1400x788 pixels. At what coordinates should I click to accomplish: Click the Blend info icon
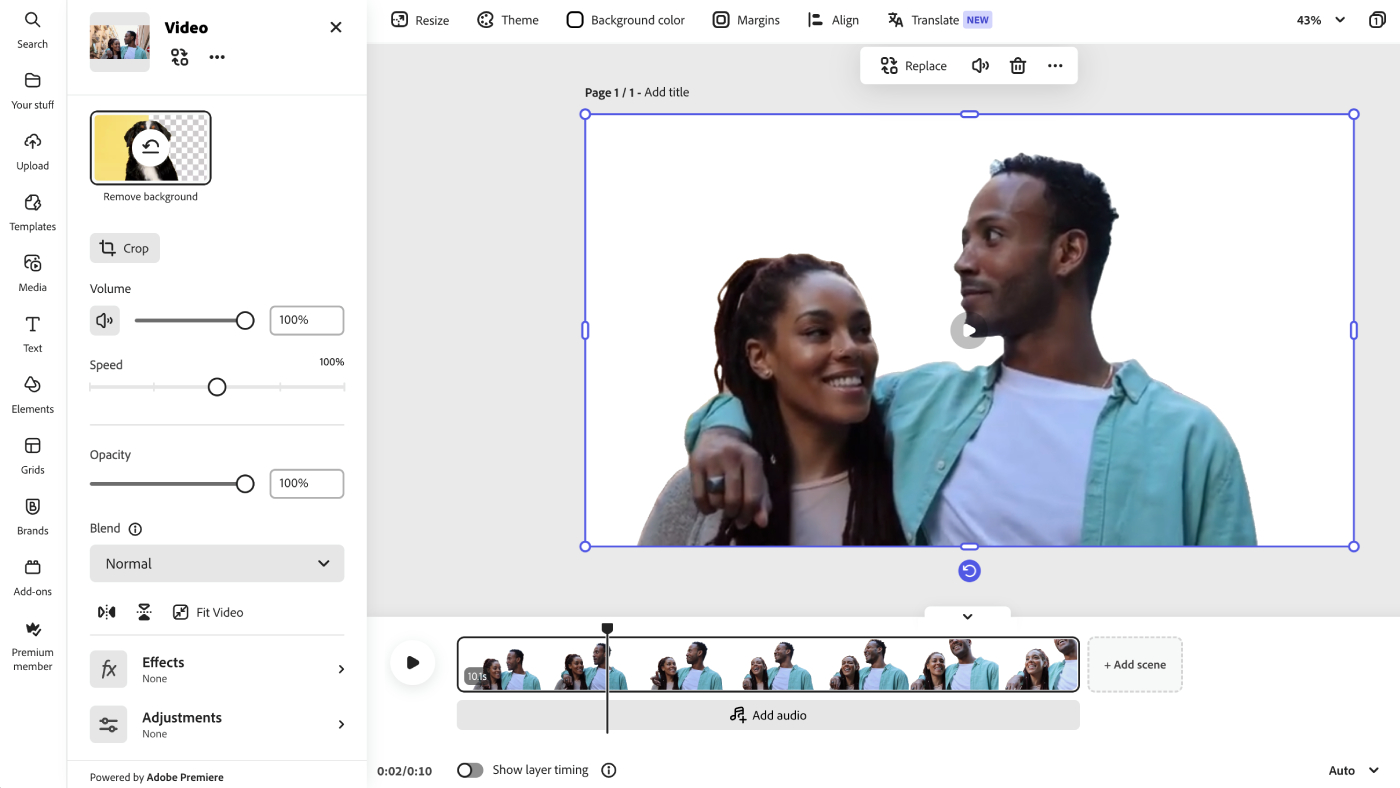click(x=136, y=529)
